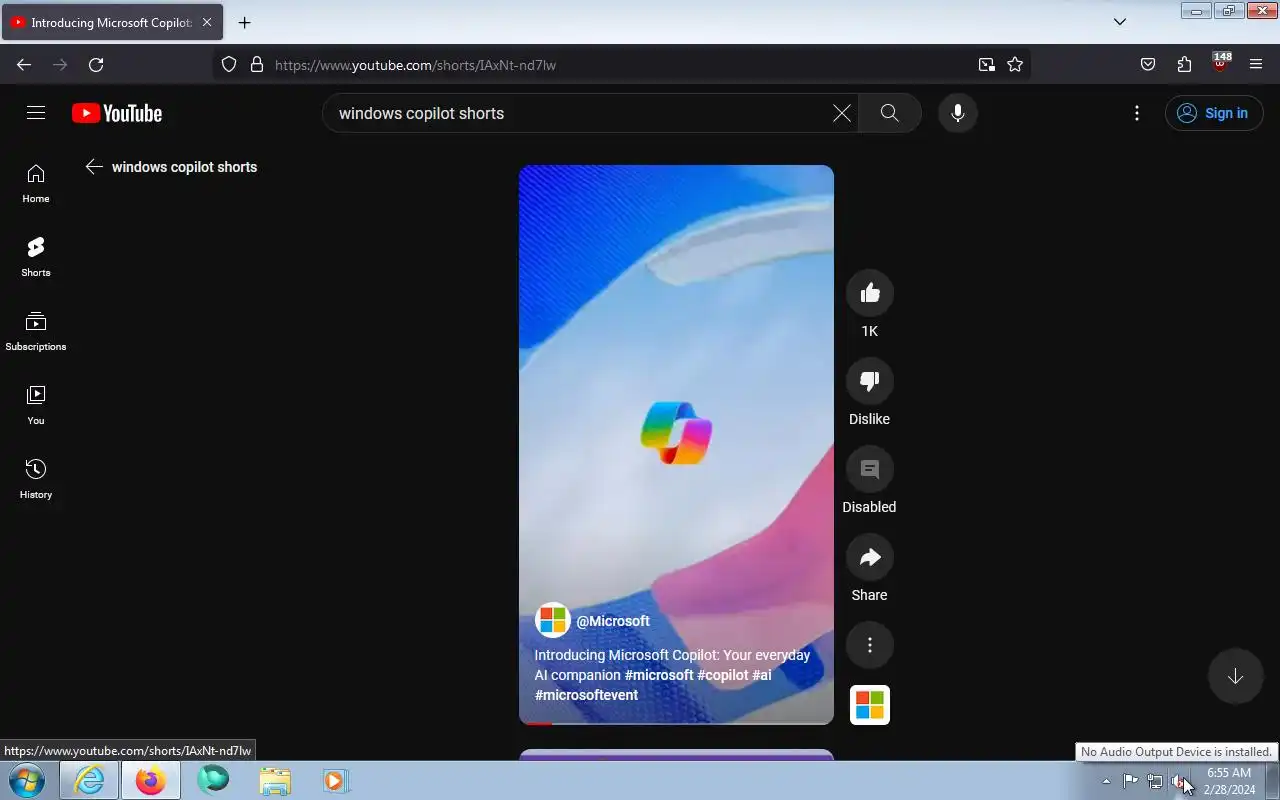
Task: Click the volume speaker tray icon
Action: [x=1180, y=781]
